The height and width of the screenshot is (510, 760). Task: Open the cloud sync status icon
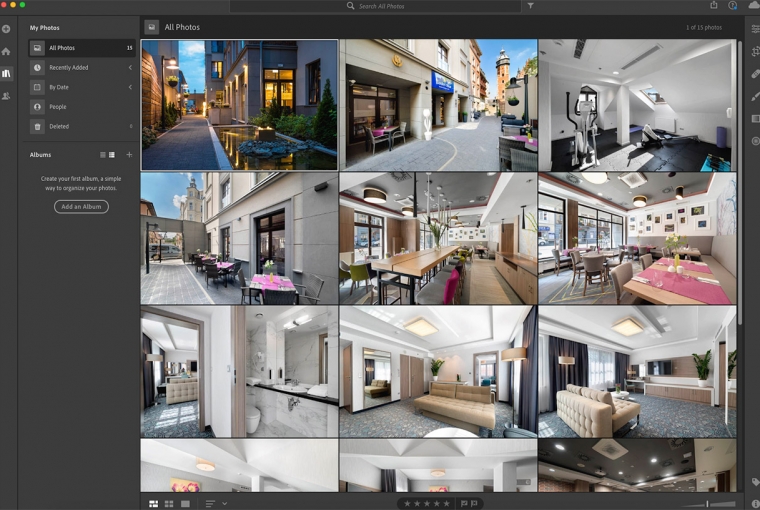click(x=755, y=5)
